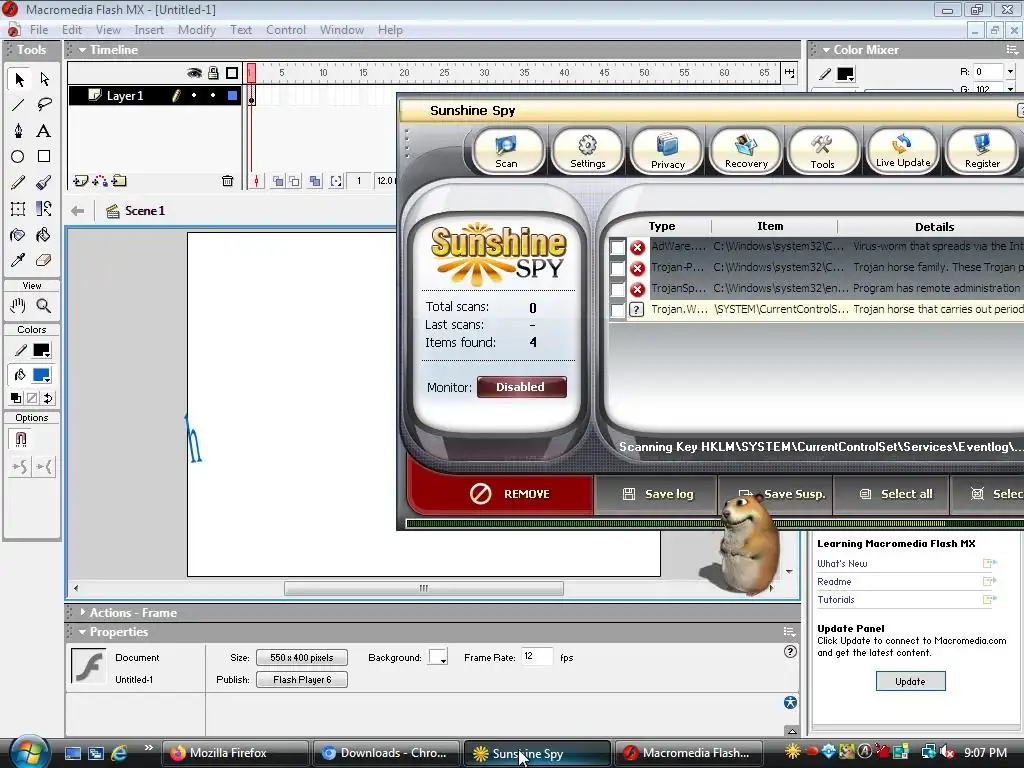The width and height of the screenshot is (1024, 768).
Task: Click the Flash Player 6 publish button
Action: tap(302, 680)
